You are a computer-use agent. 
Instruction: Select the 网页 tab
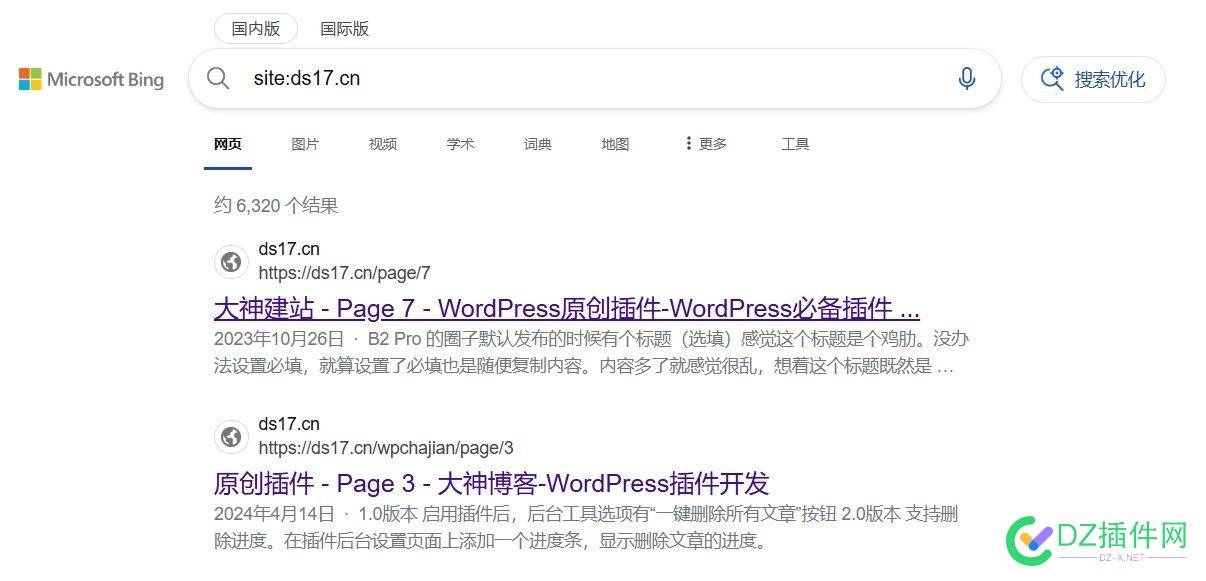tap(228, 144)
